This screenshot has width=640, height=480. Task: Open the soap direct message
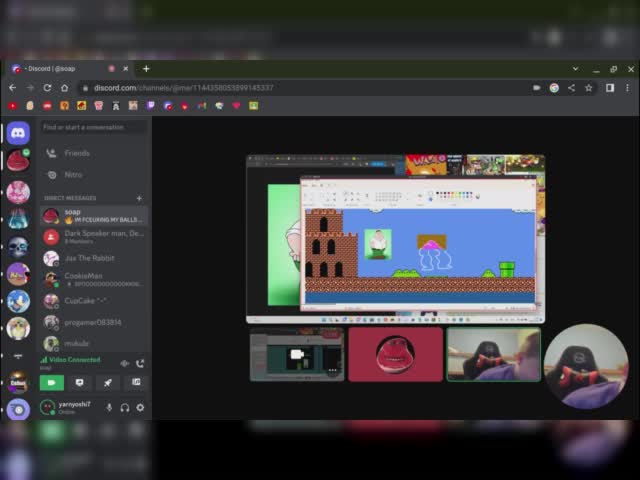point(93,216)
